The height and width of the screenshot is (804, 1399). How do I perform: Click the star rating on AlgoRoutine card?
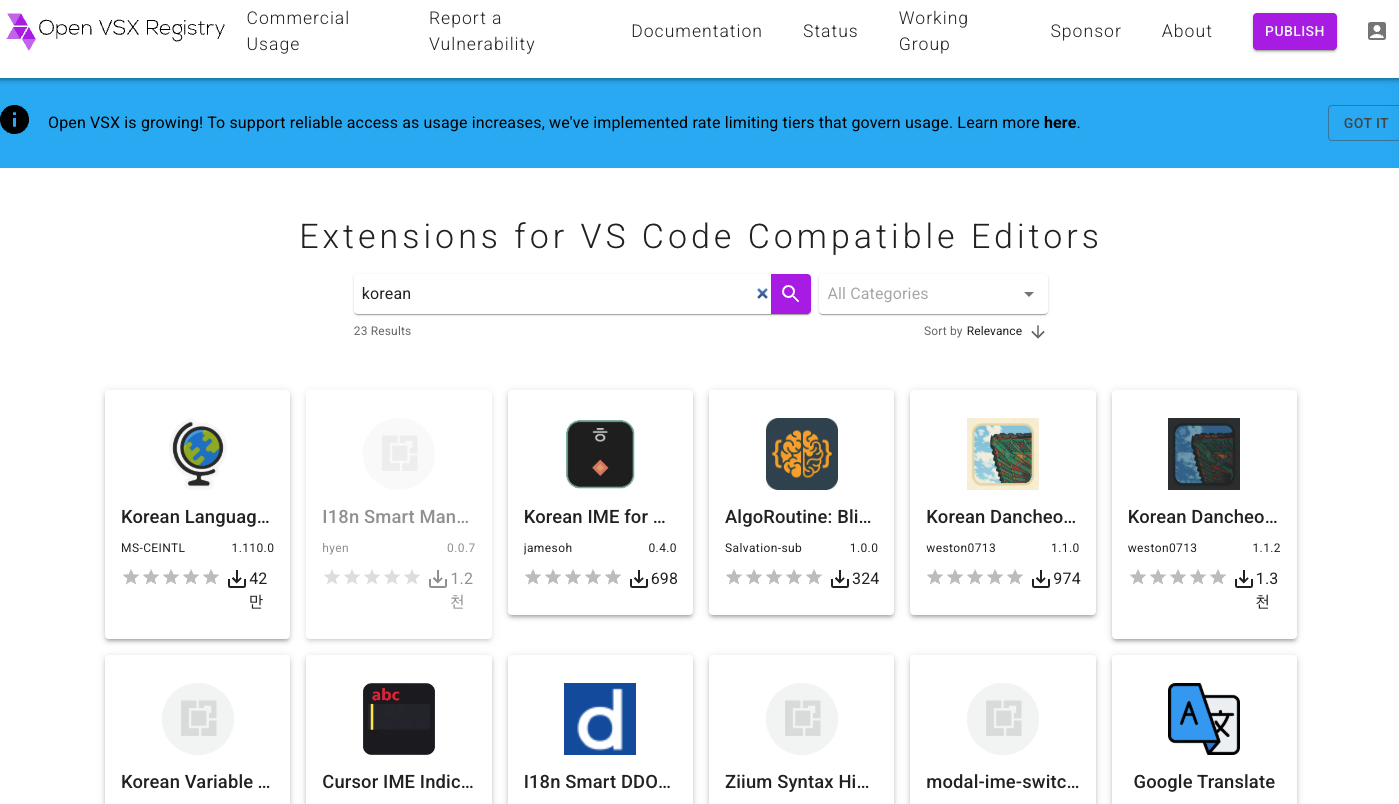coord(774,578)
